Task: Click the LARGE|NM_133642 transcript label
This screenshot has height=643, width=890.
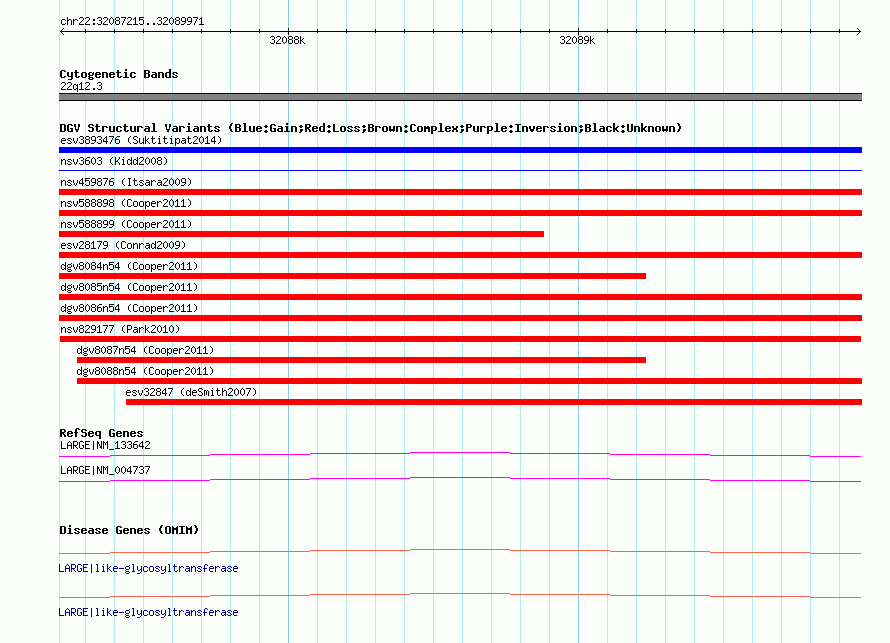Action: point(105,446)
